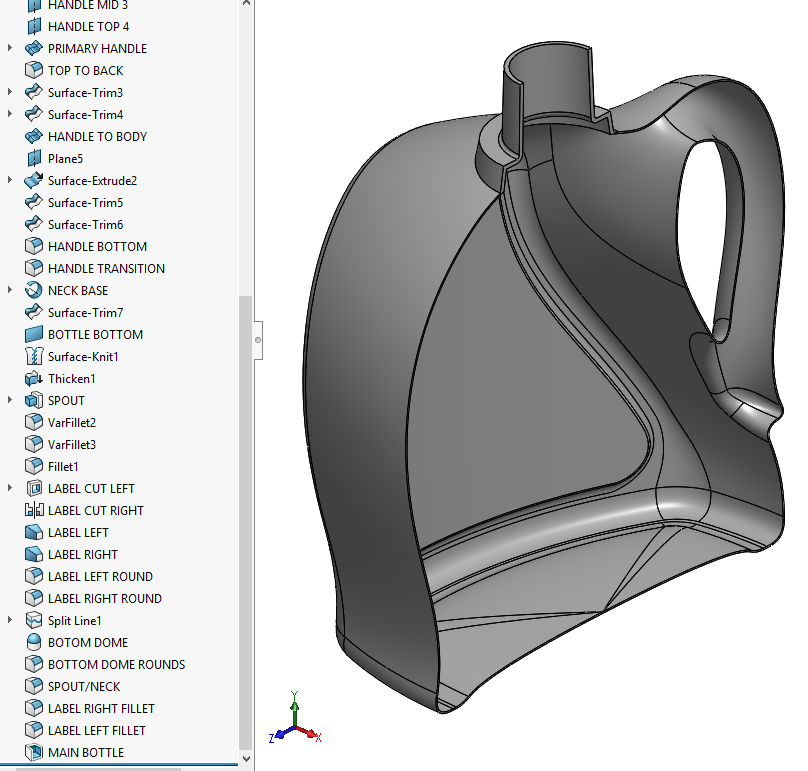Select 'BOTTOM DOME ROUNDS' in the tree
The width and height of the screenshot is (808, 771).
coord(116,665)
